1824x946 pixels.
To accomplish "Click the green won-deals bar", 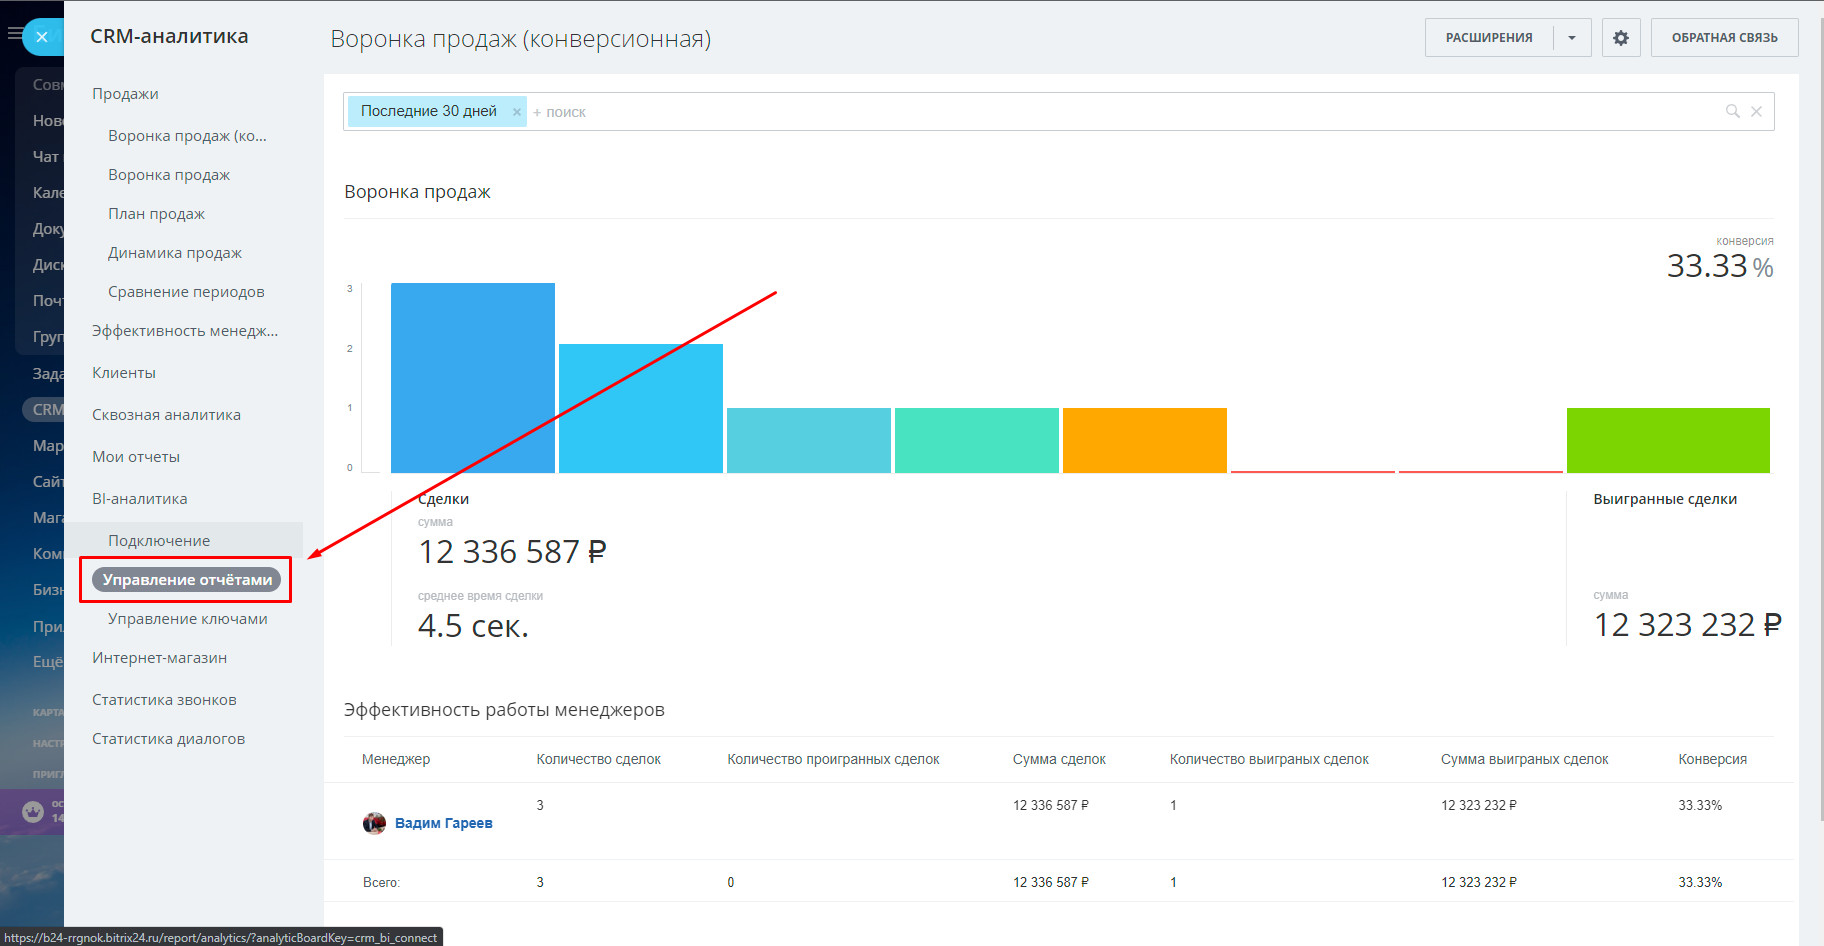I will pyautogui.click(x=1667, y=440).
